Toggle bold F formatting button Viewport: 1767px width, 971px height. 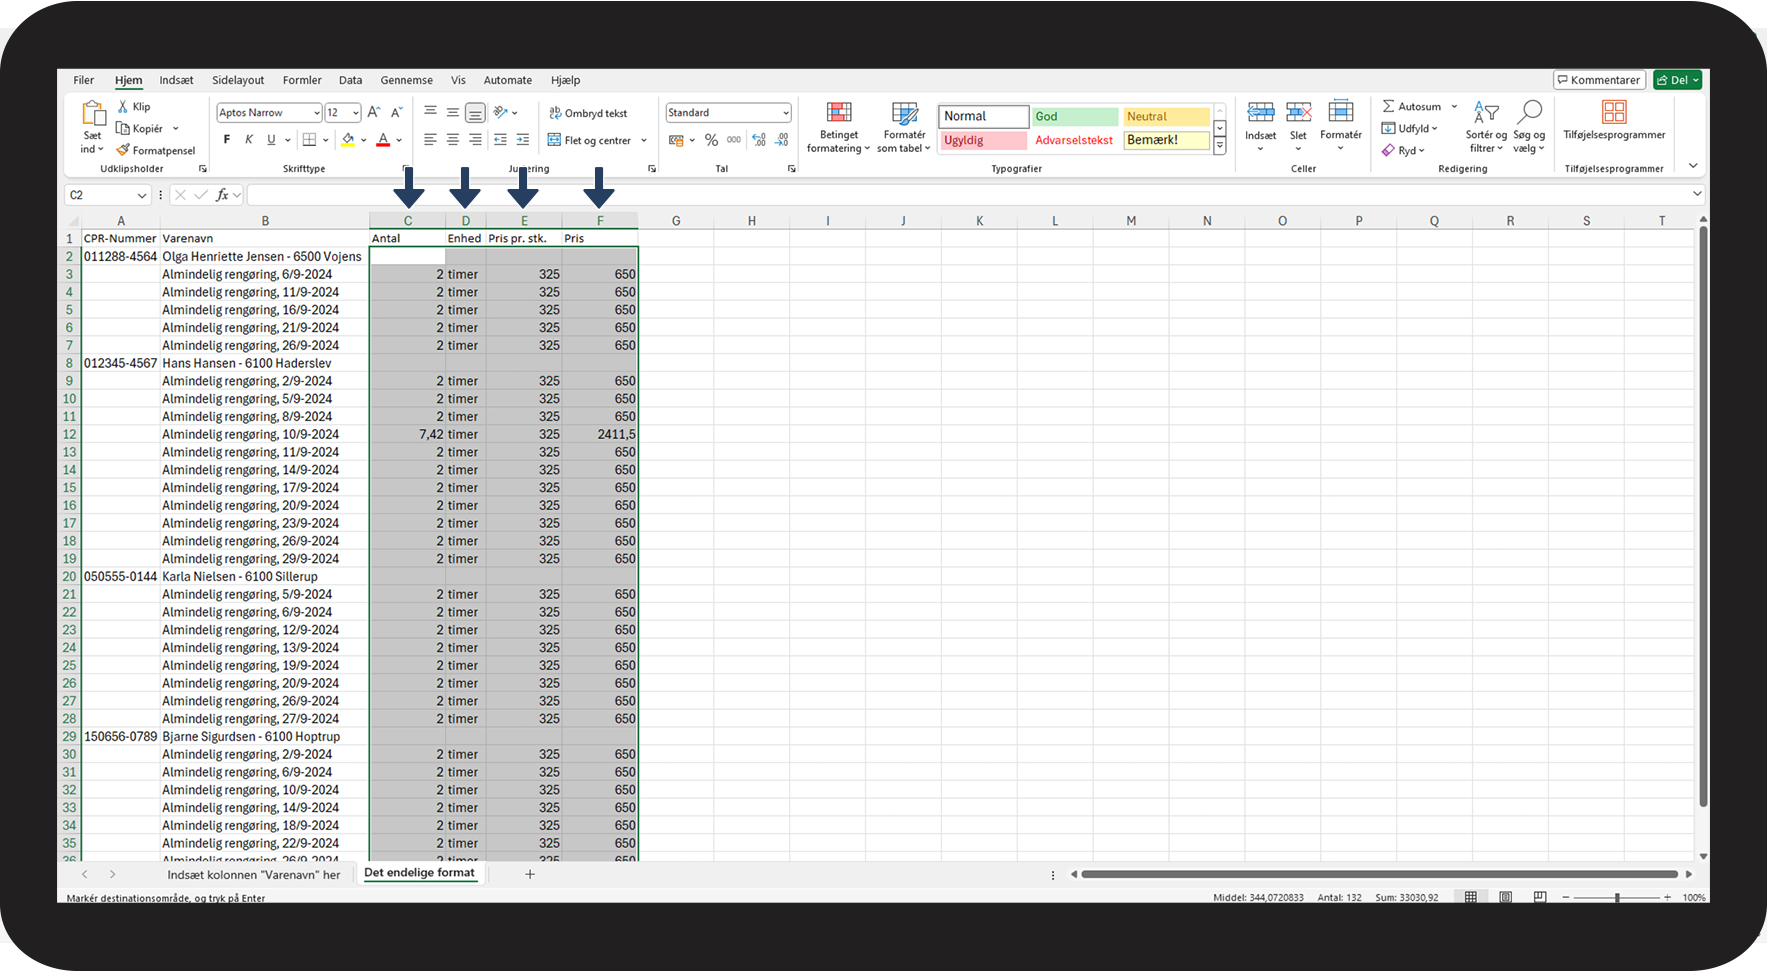[x=227, y=140]
